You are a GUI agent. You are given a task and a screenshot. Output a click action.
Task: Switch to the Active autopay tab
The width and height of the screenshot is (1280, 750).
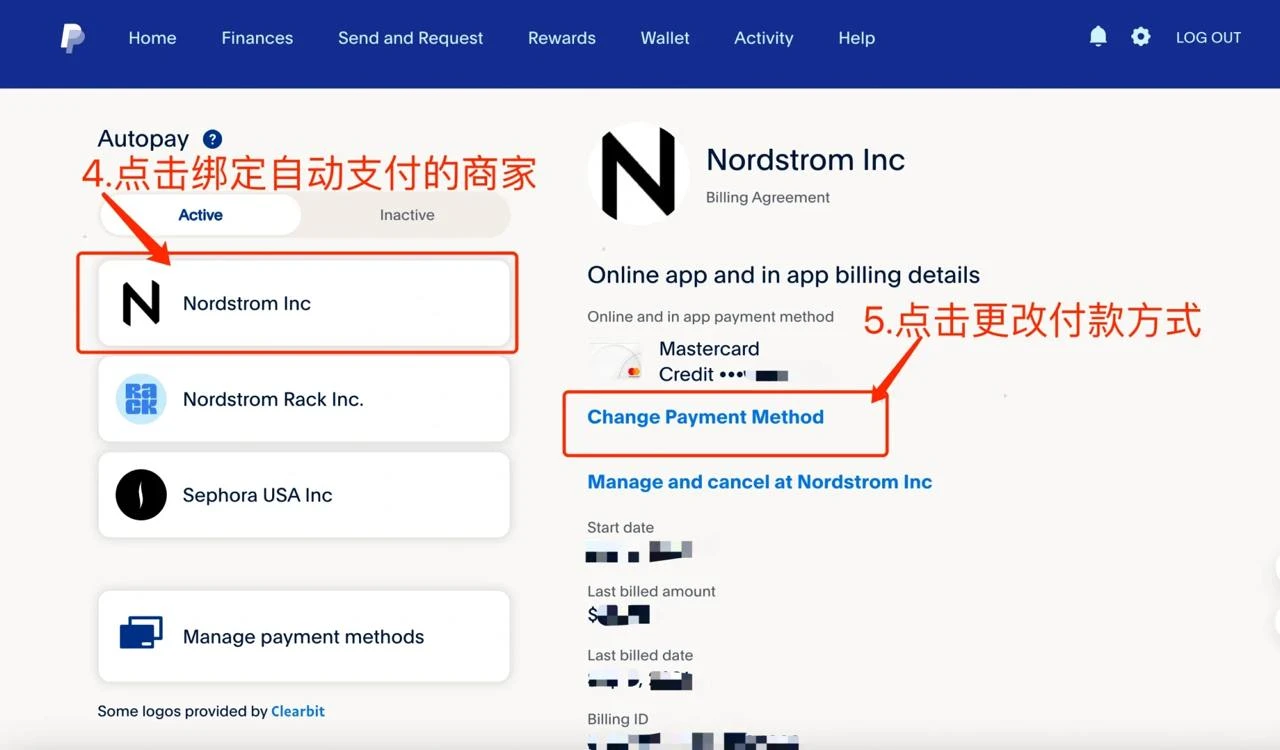pos(200,215)
